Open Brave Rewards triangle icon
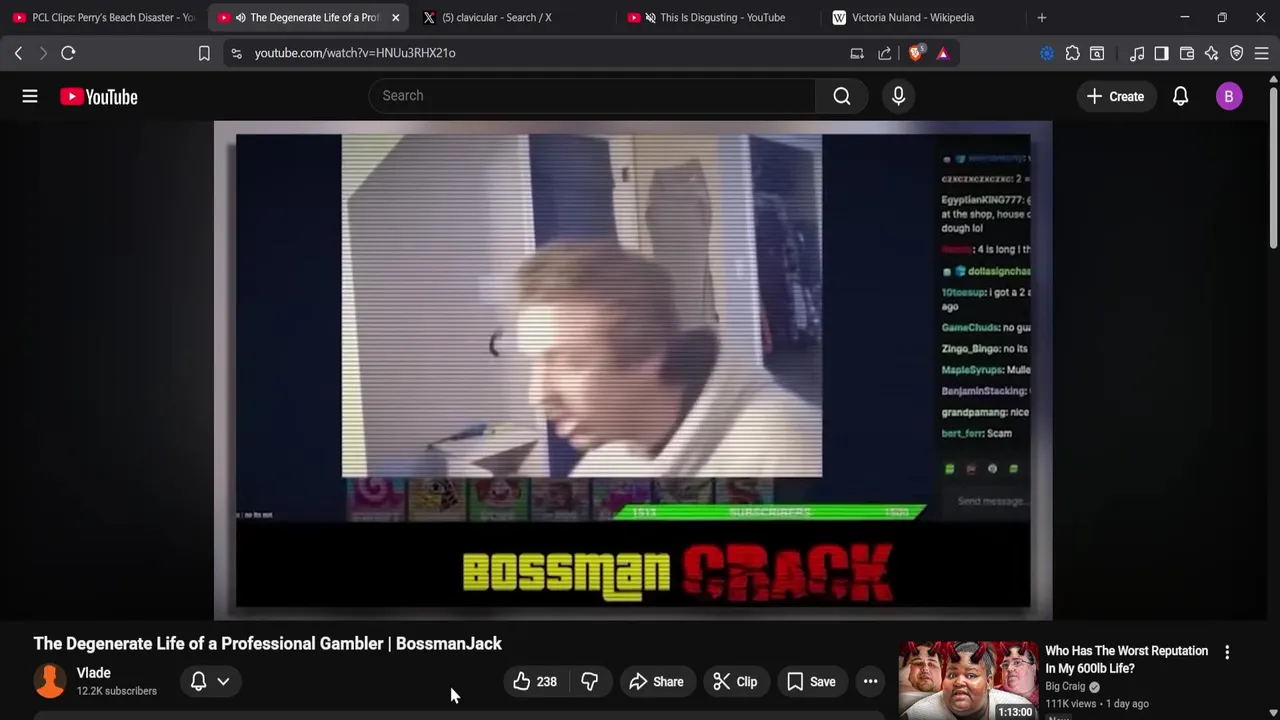 [x=943, y=53]
